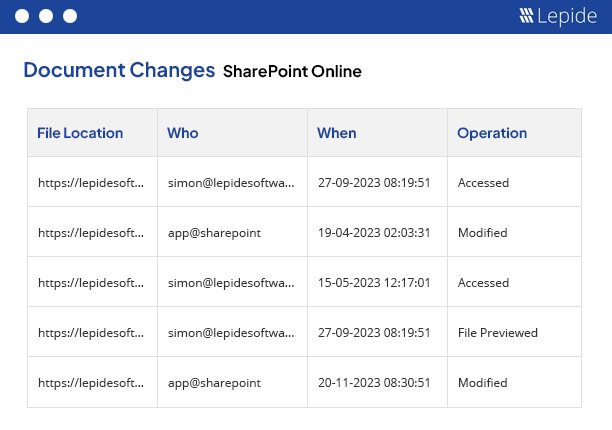The height and width of the screenshot is (430, 612).
Task: Open file location in 20-11-2023 row
Action: tap(91, 383)
